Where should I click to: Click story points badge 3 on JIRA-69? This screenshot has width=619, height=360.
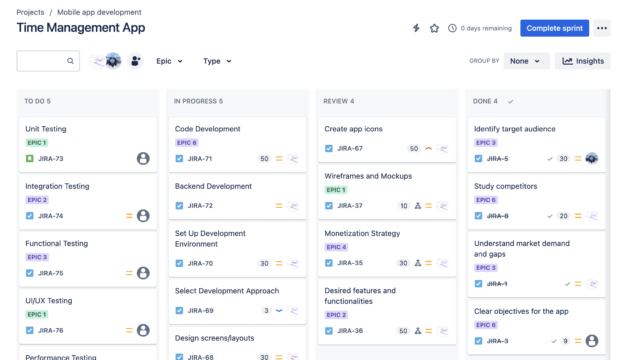(x=266, y=310)
